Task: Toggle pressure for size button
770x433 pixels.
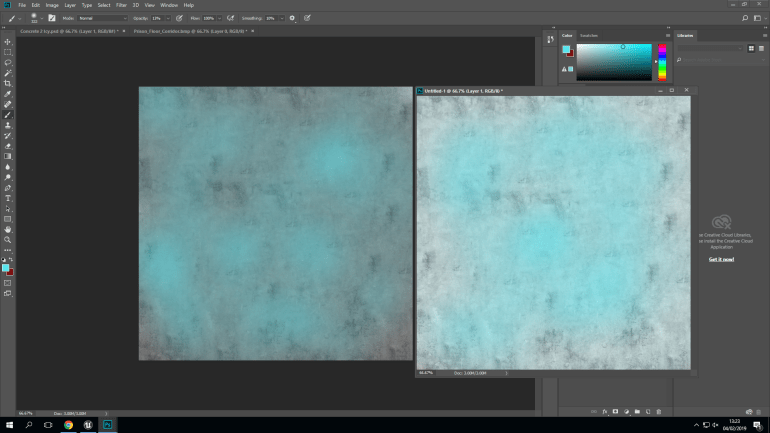Action: pos(307,18)
